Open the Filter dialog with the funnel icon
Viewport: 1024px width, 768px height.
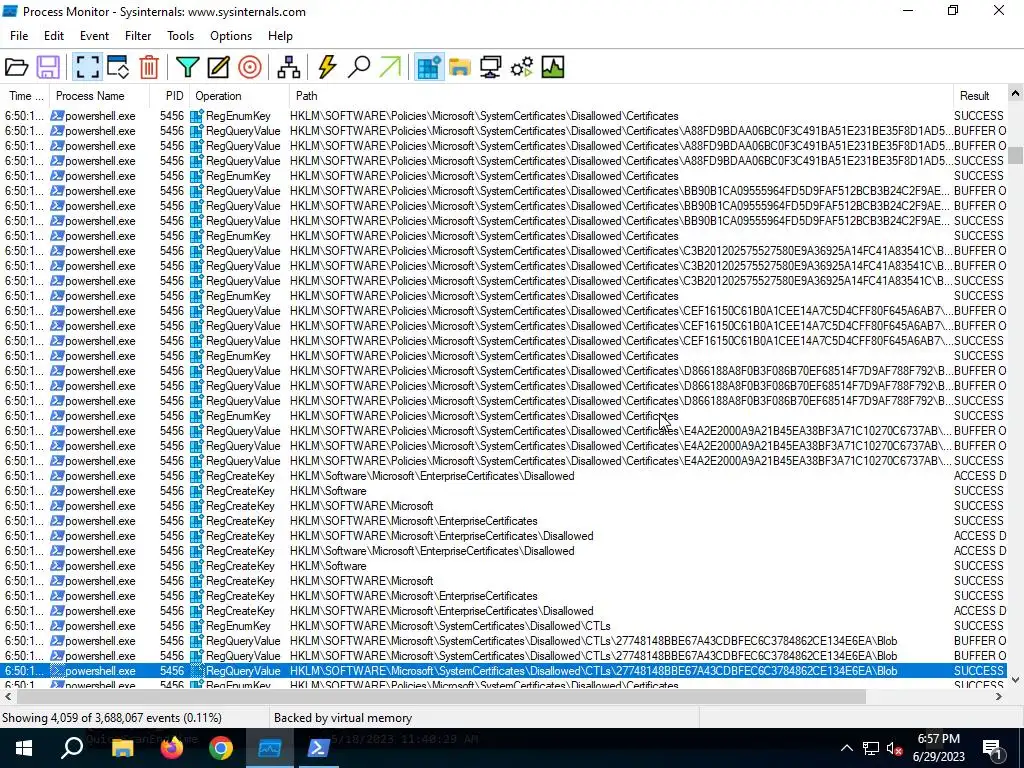pyautogui.click(x=187, y=67)
